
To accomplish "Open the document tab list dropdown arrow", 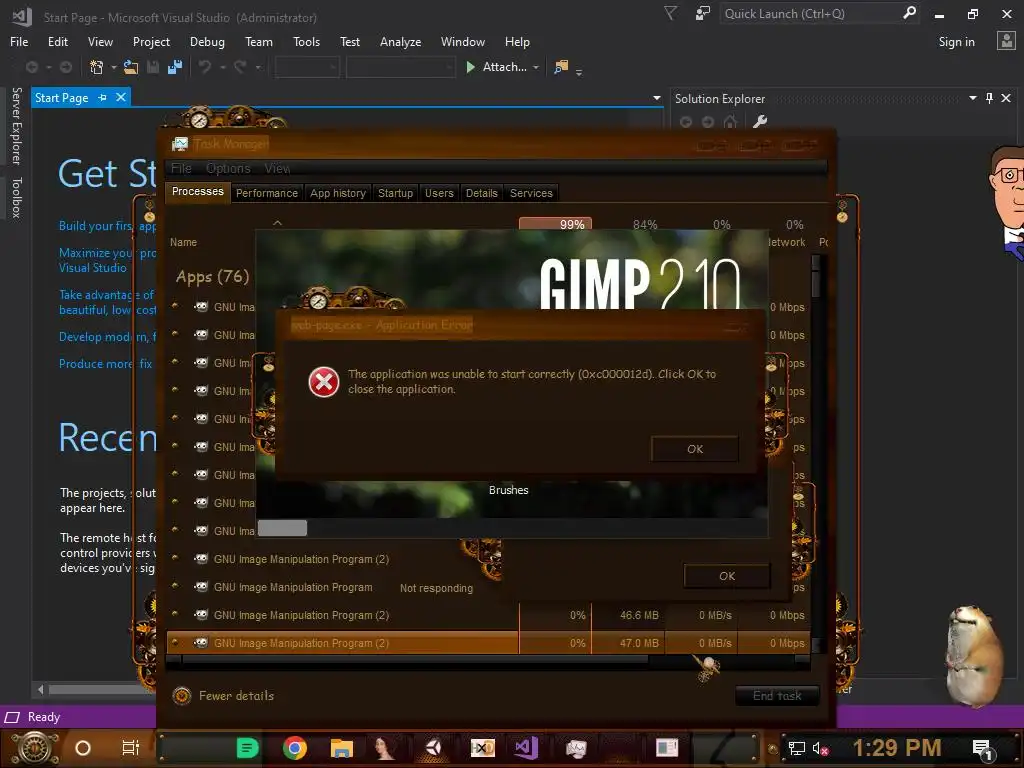I will (x=656, y=98).
